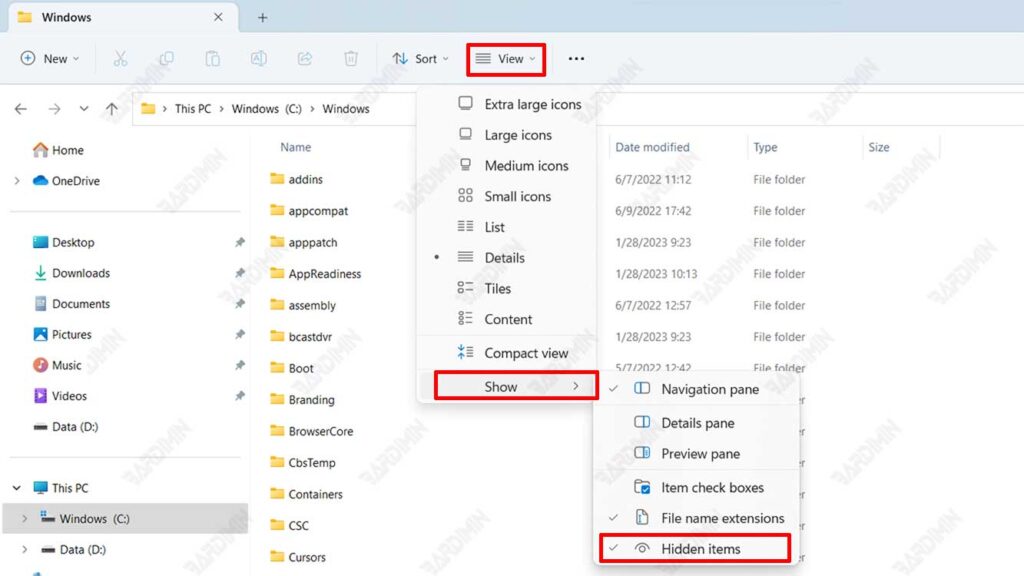Expand OneDrive tree node
Viewport: 1024px width, 576px height.
tap(17, 181)
